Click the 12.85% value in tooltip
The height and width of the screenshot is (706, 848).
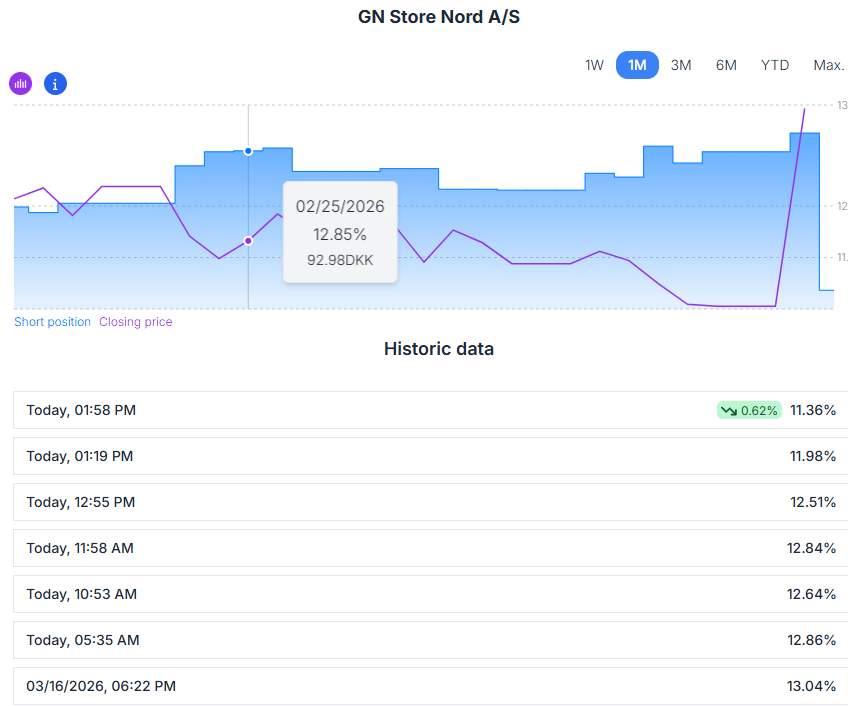[x=340, y=234]
